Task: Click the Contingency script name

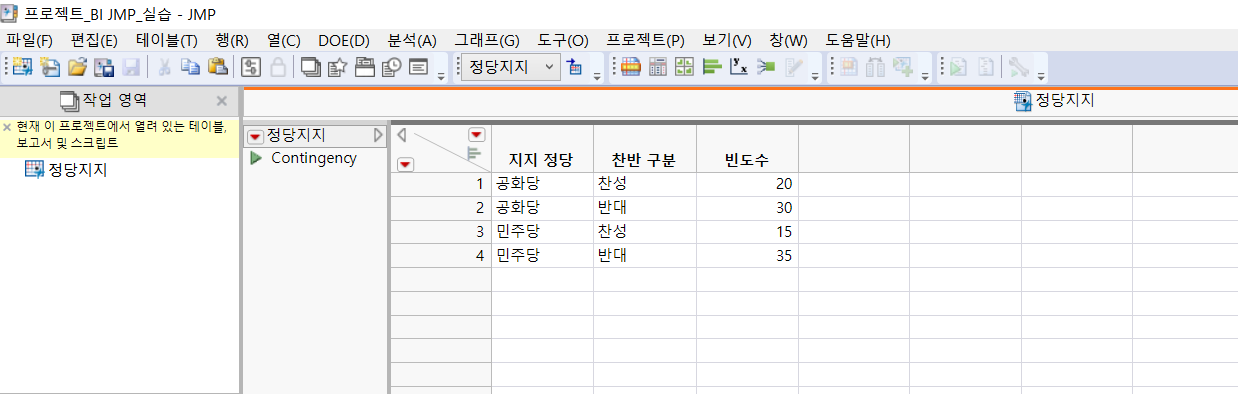Action: click(x=314, y=158)
